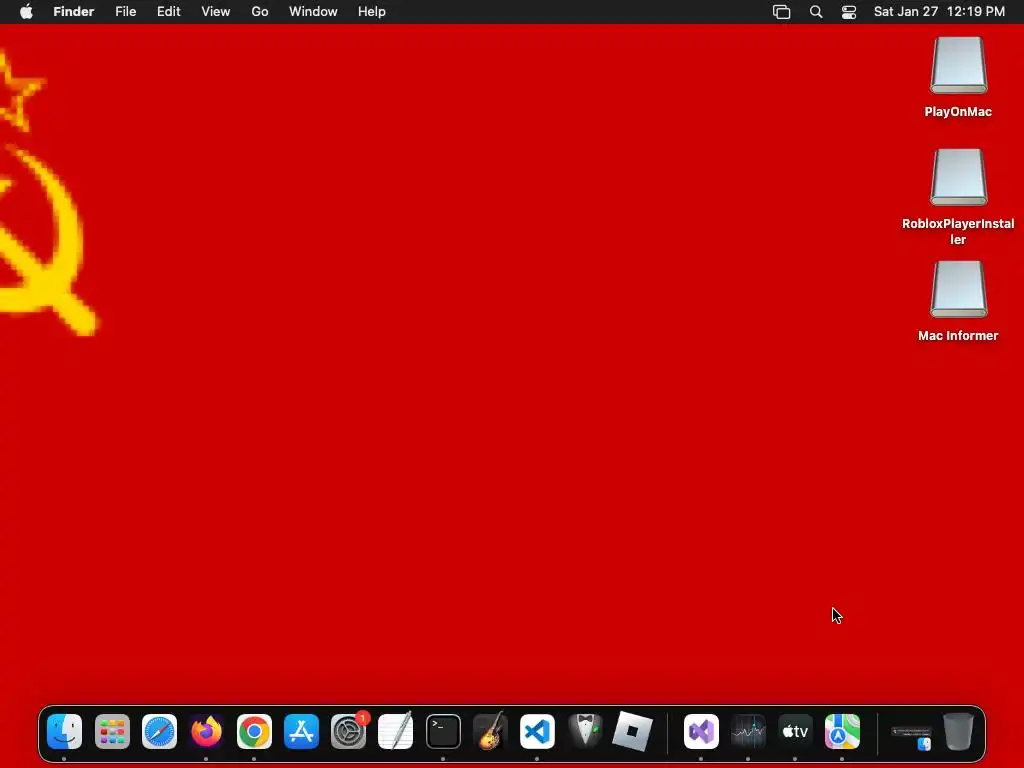The image size is (1024, 768).
Task: Open Launchpad in the Dock
Action: tap(112, 731)
